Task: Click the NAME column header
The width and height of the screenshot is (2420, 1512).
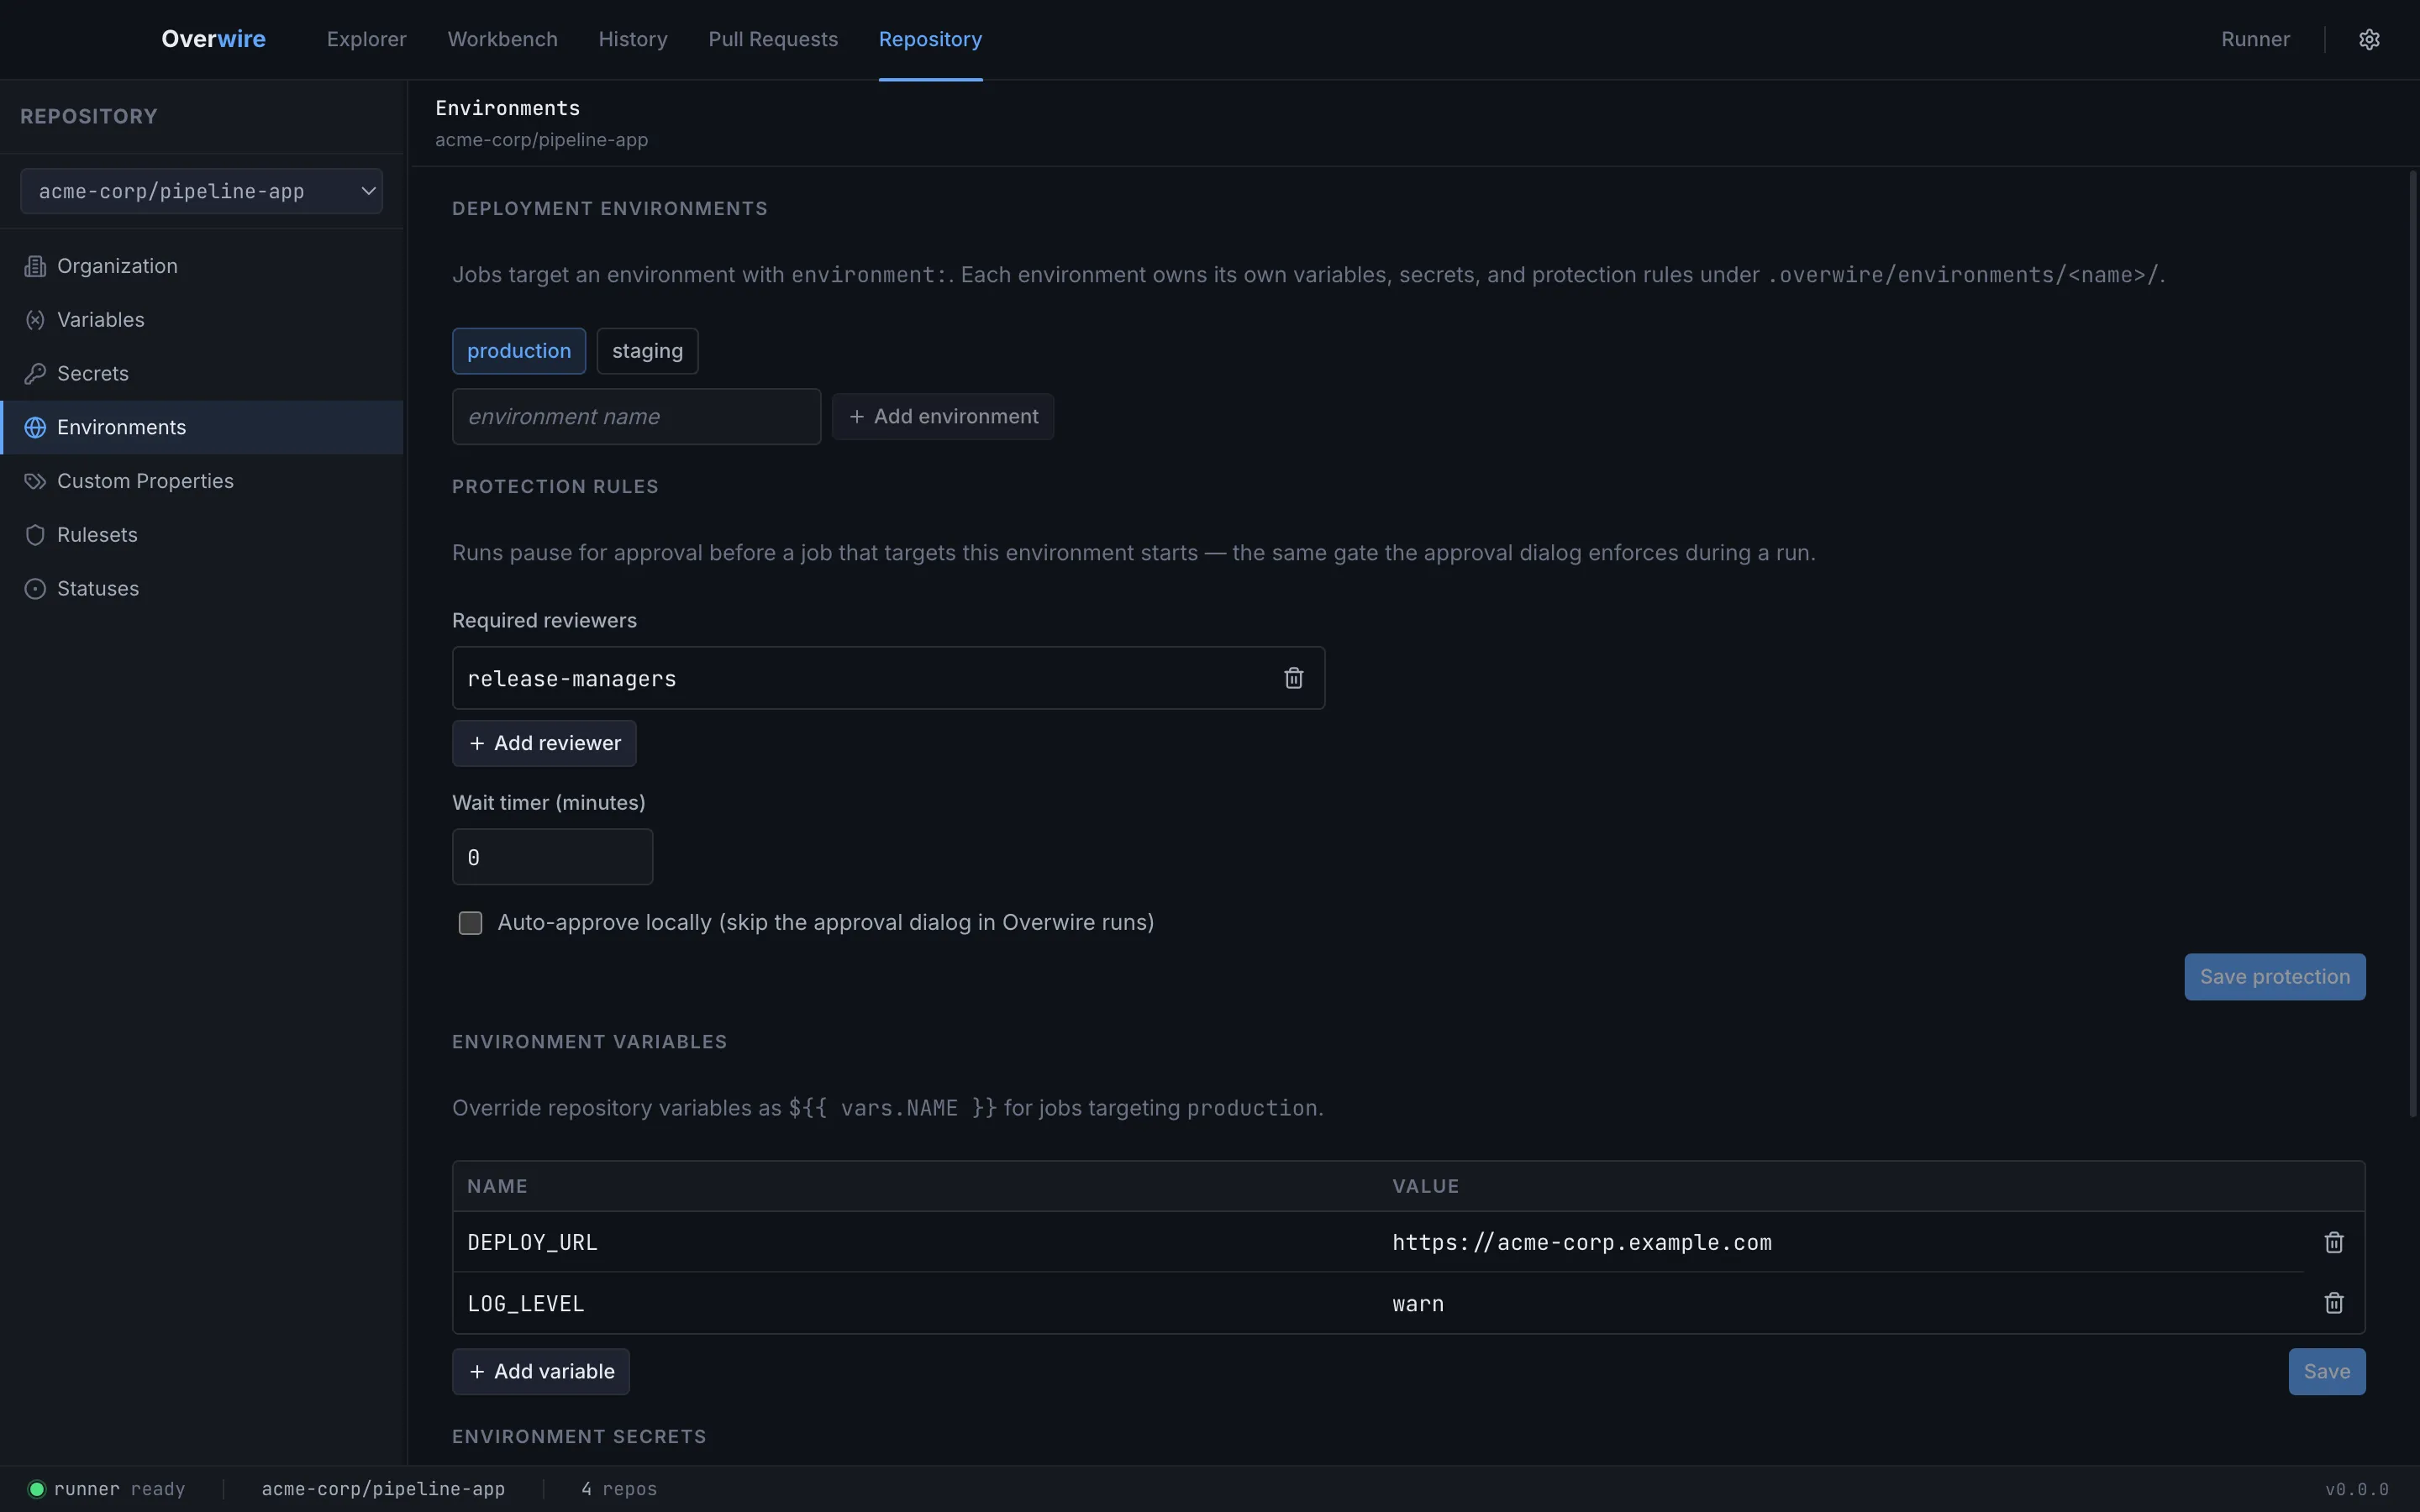Action: pos(497,1186)
